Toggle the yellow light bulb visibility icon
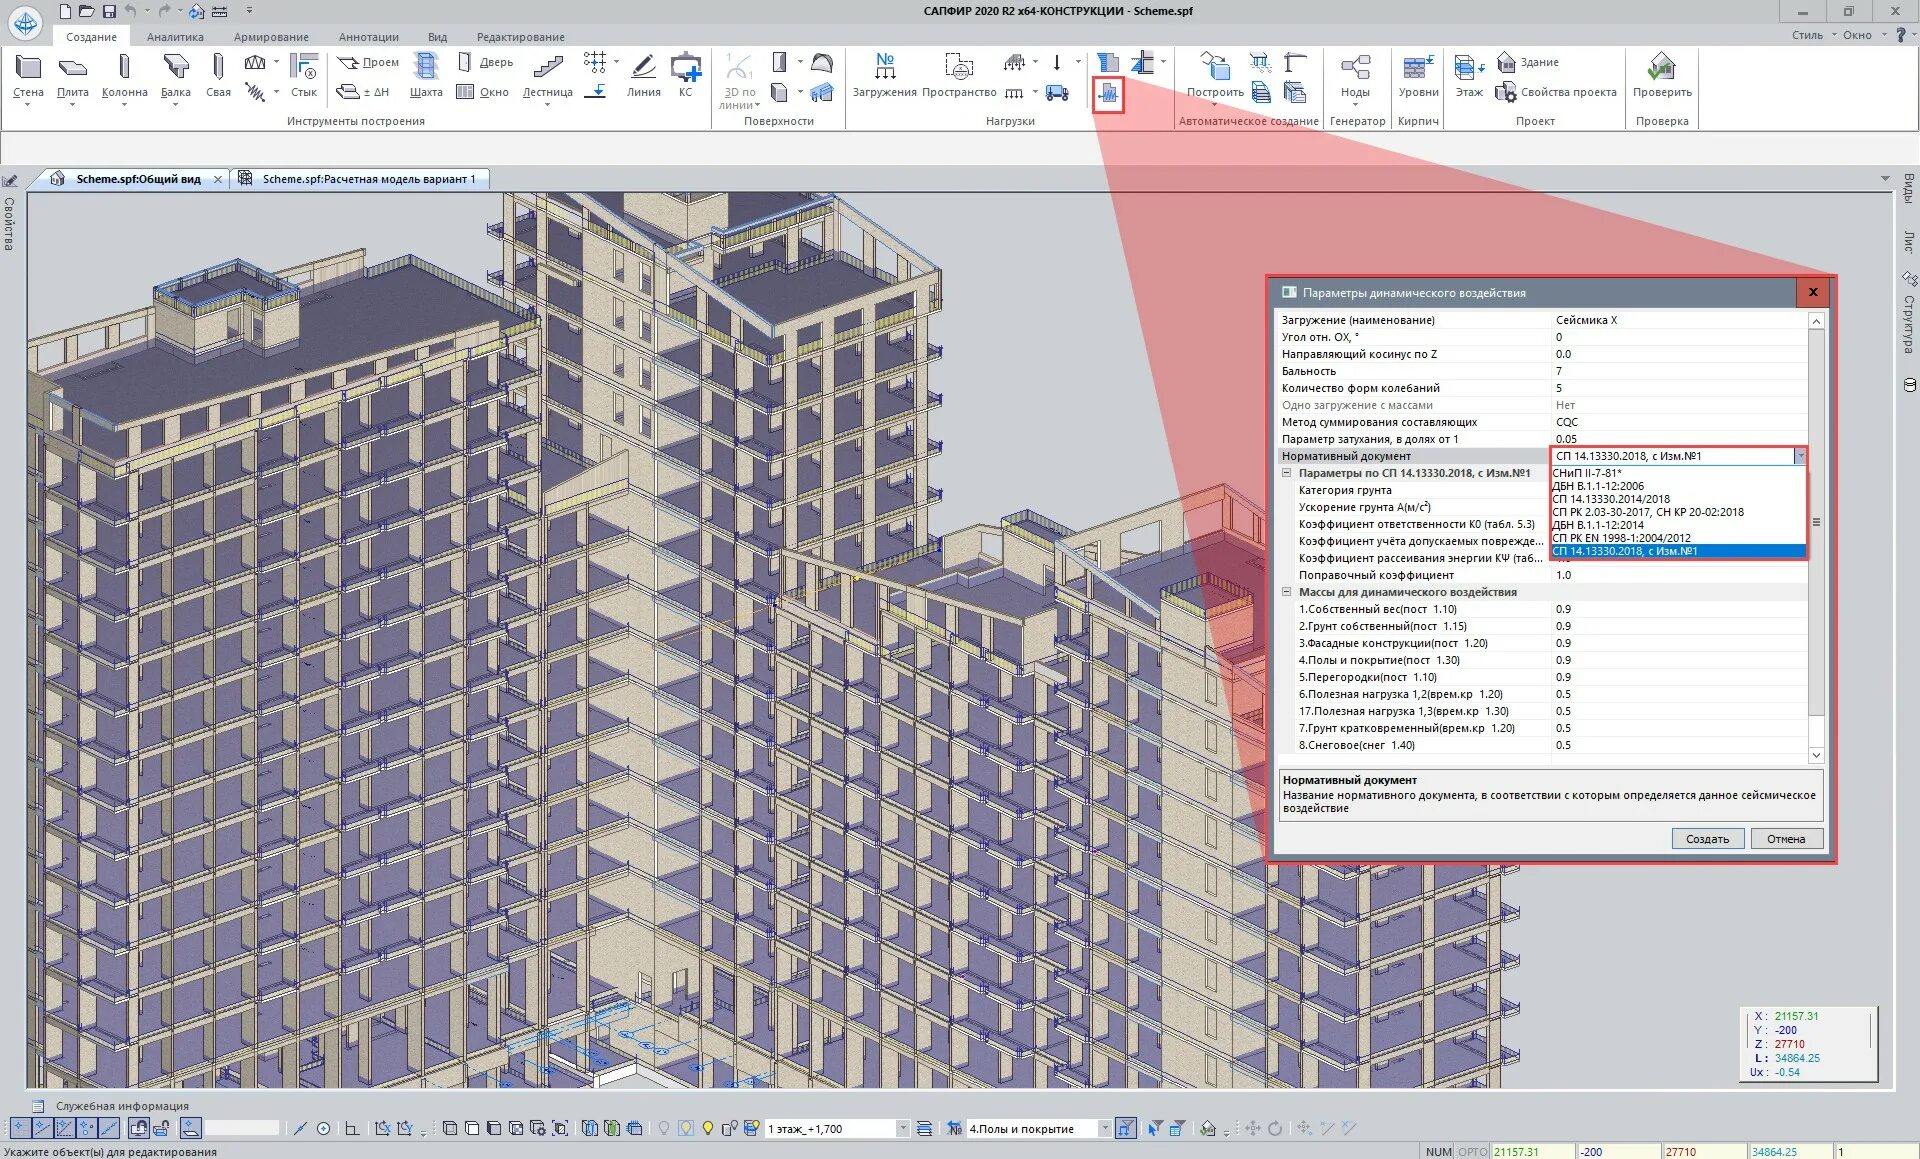The height and width of the screenshot is (1159, 1920). point(708,1128)
